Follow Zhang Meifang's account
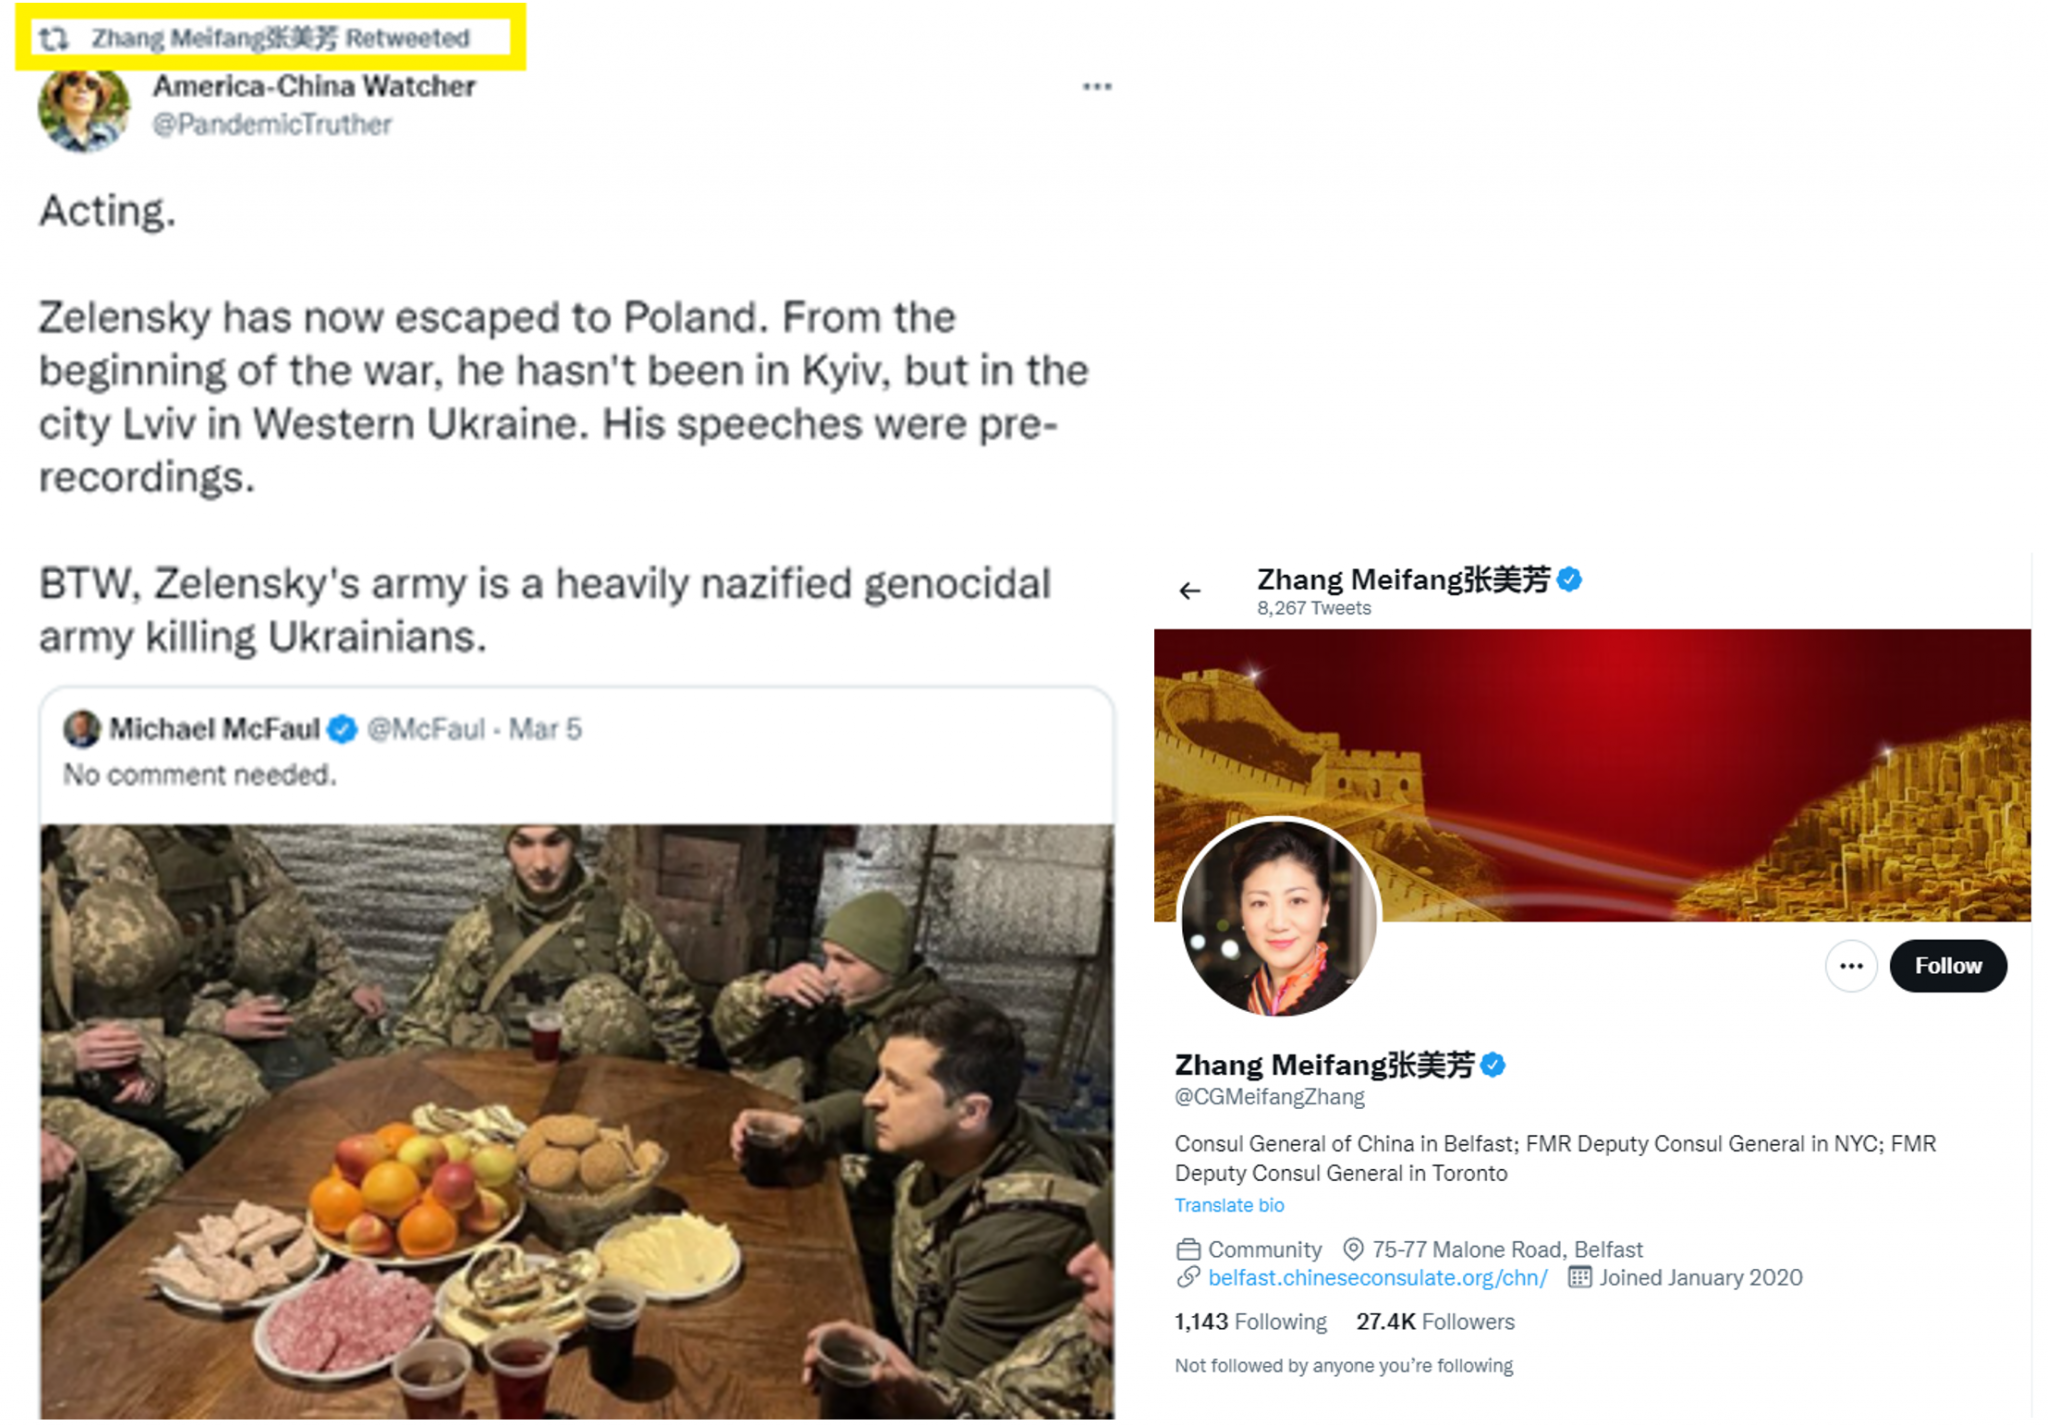The height and width of the screenshot is (1426, 2048). click(1947, 966)
